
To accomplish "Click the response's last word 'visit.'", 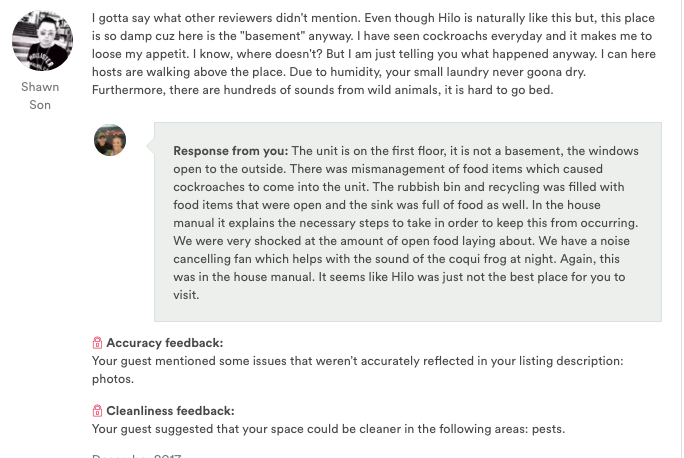I will coord(186,295).
